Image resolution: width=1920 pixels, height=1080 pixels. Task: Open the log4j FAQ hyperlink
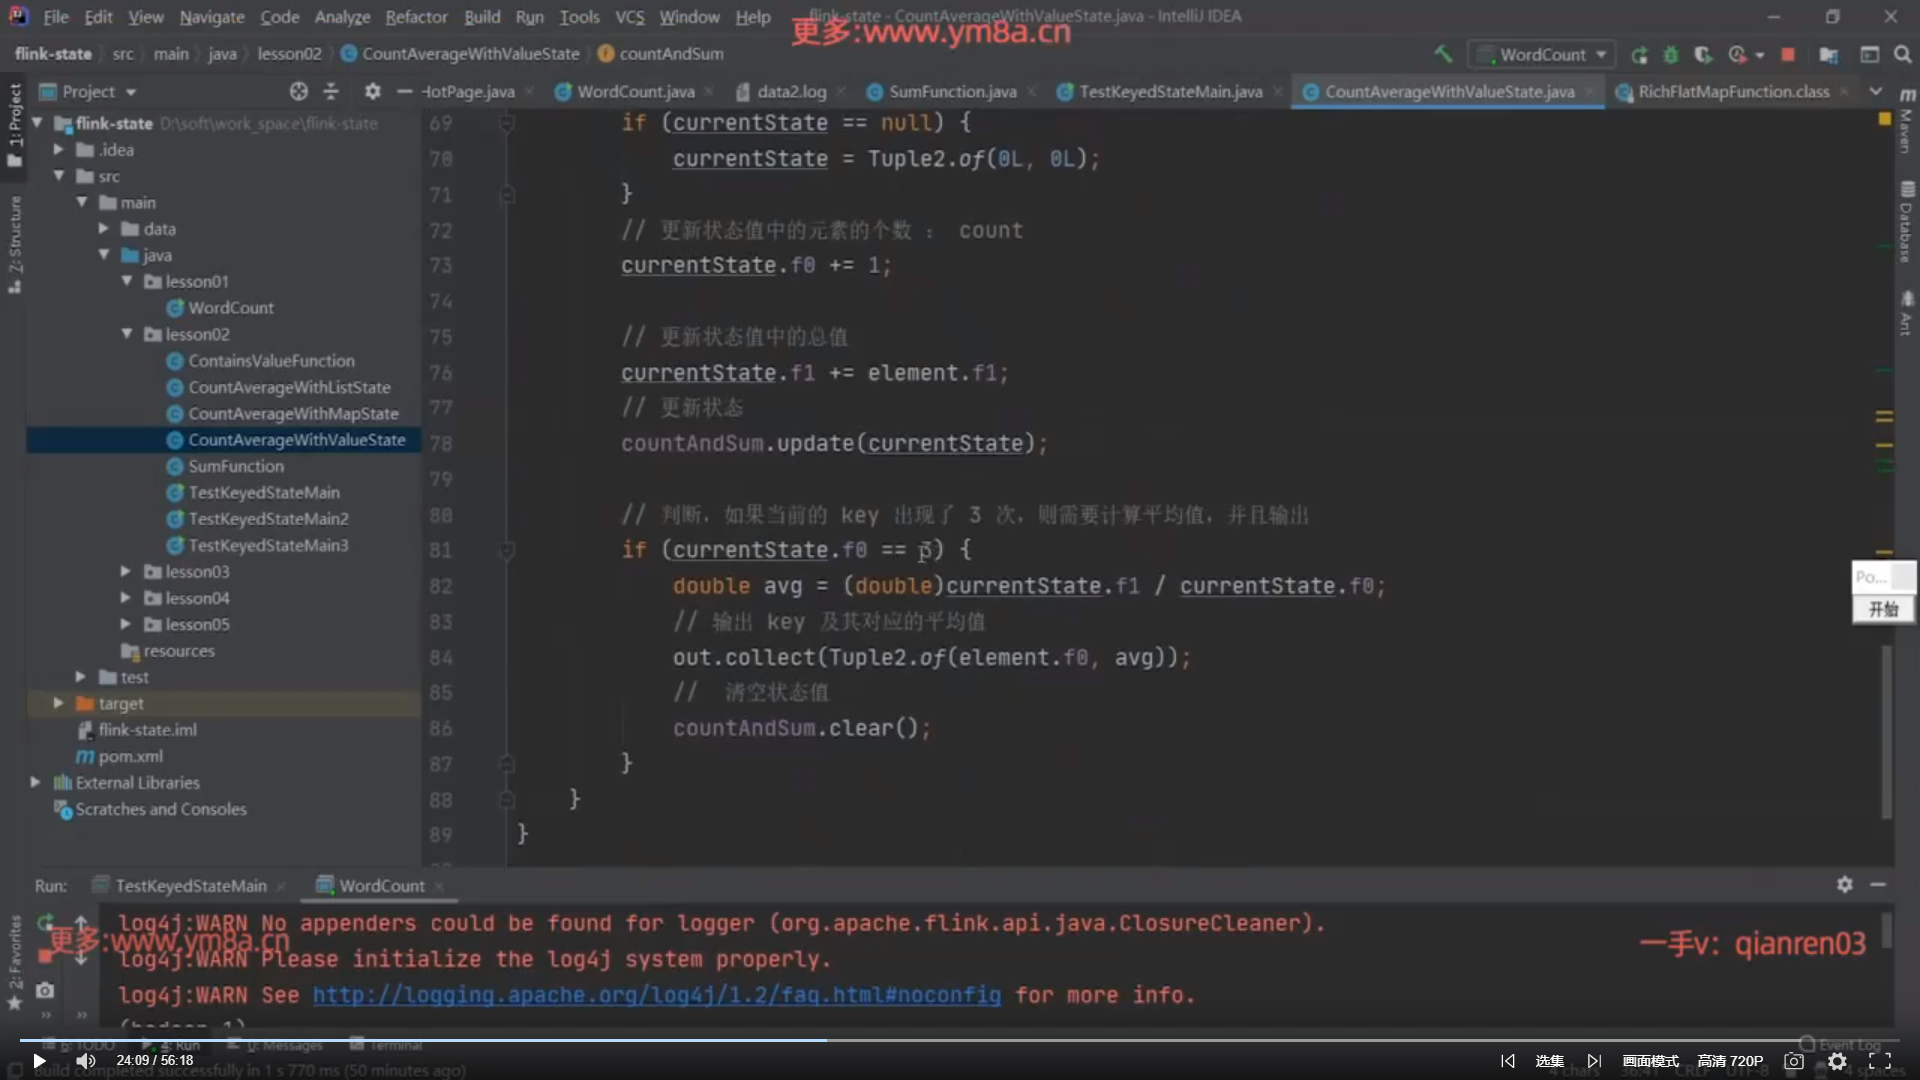point(656,995)
